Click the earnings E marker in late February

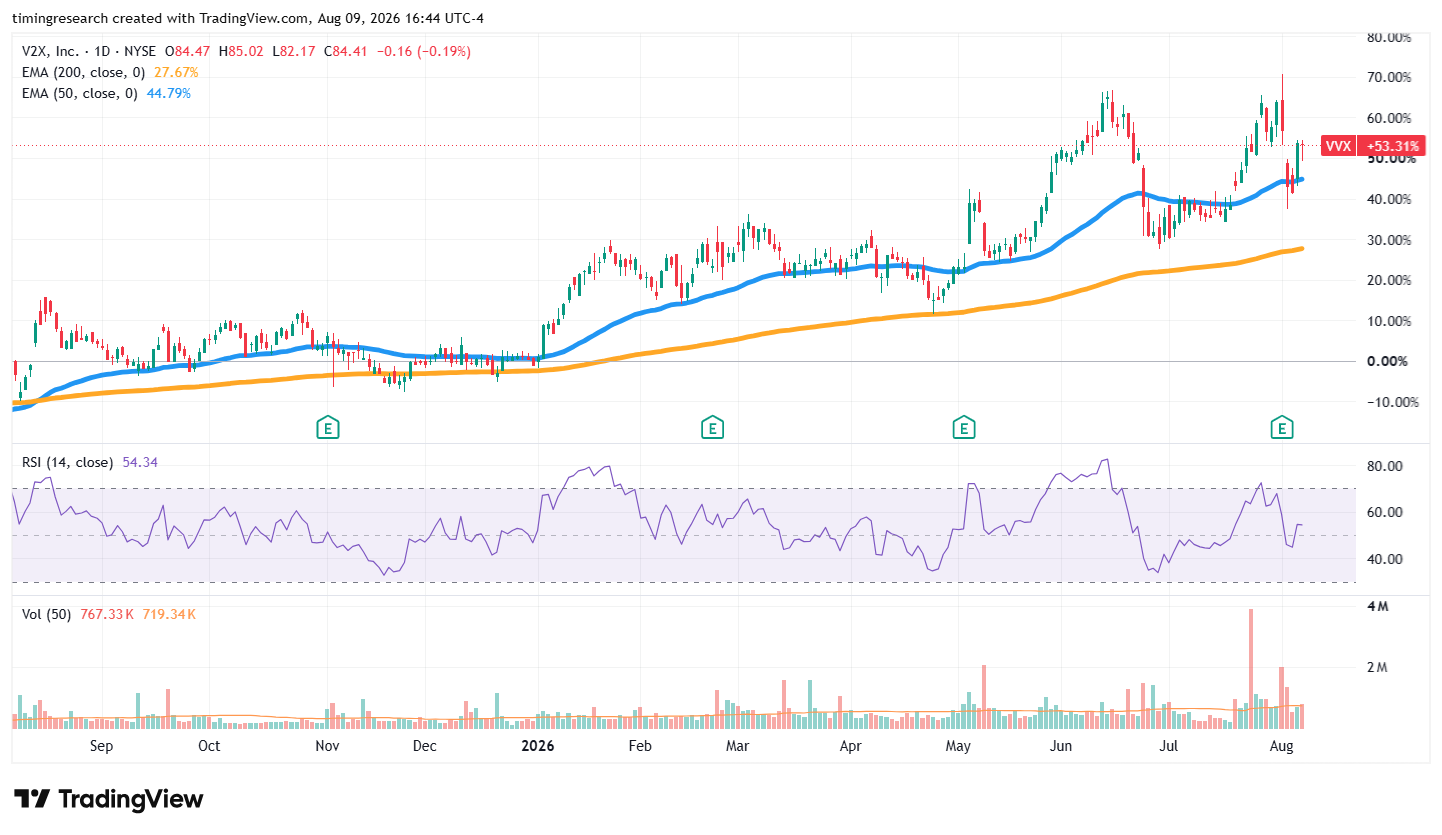coord(712,428)
